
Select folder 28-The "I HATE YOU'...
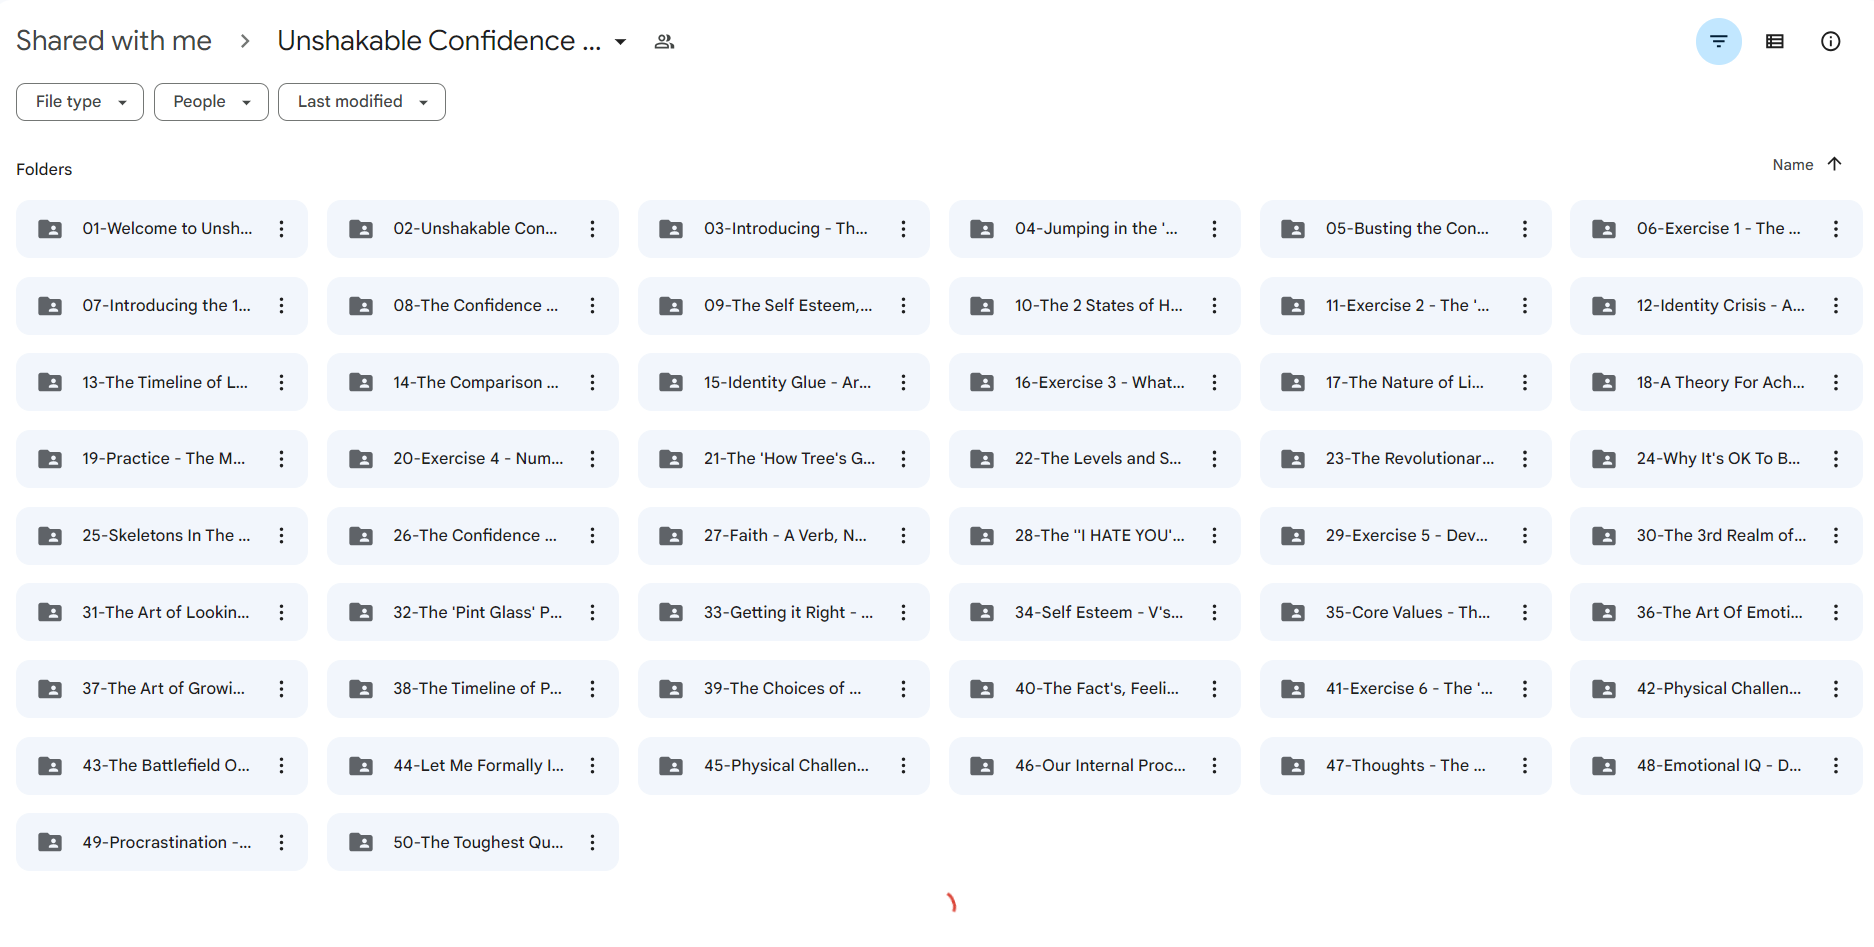[1095, 536]
